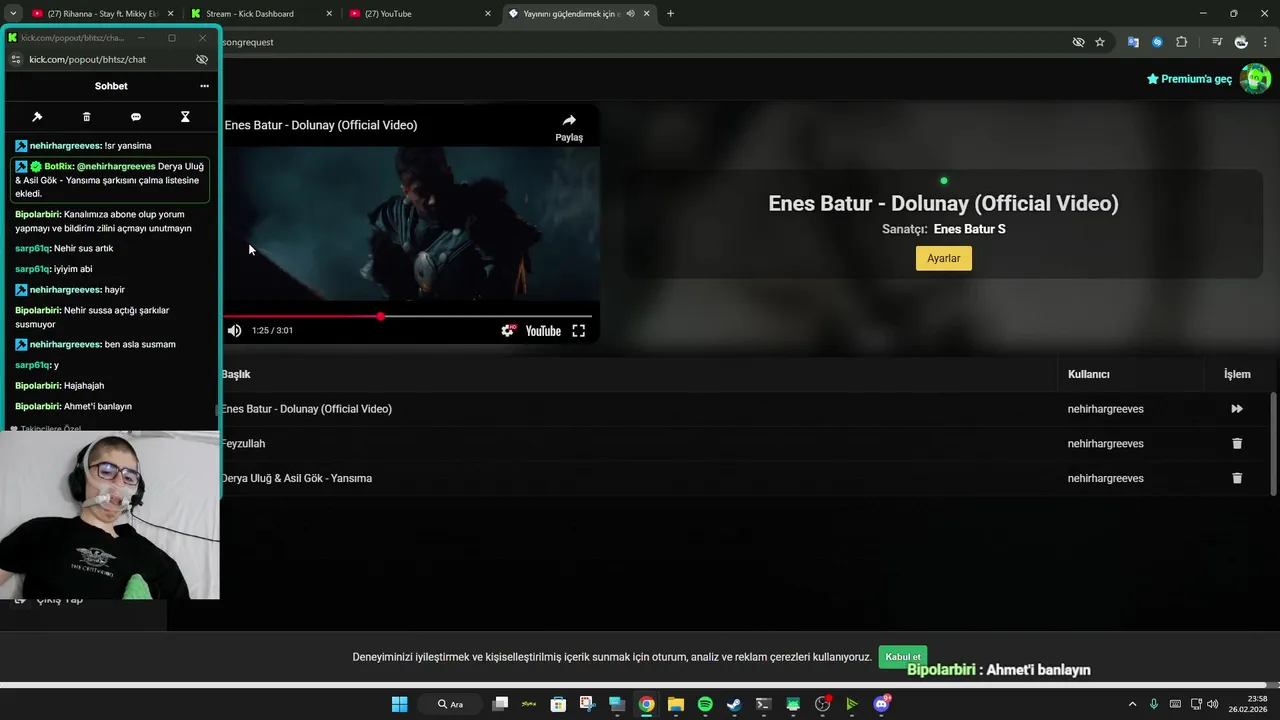Viewport: 1280px width, 720px height.
Task: Show hidden system tray icons
Action: (x=1132, y=704)
